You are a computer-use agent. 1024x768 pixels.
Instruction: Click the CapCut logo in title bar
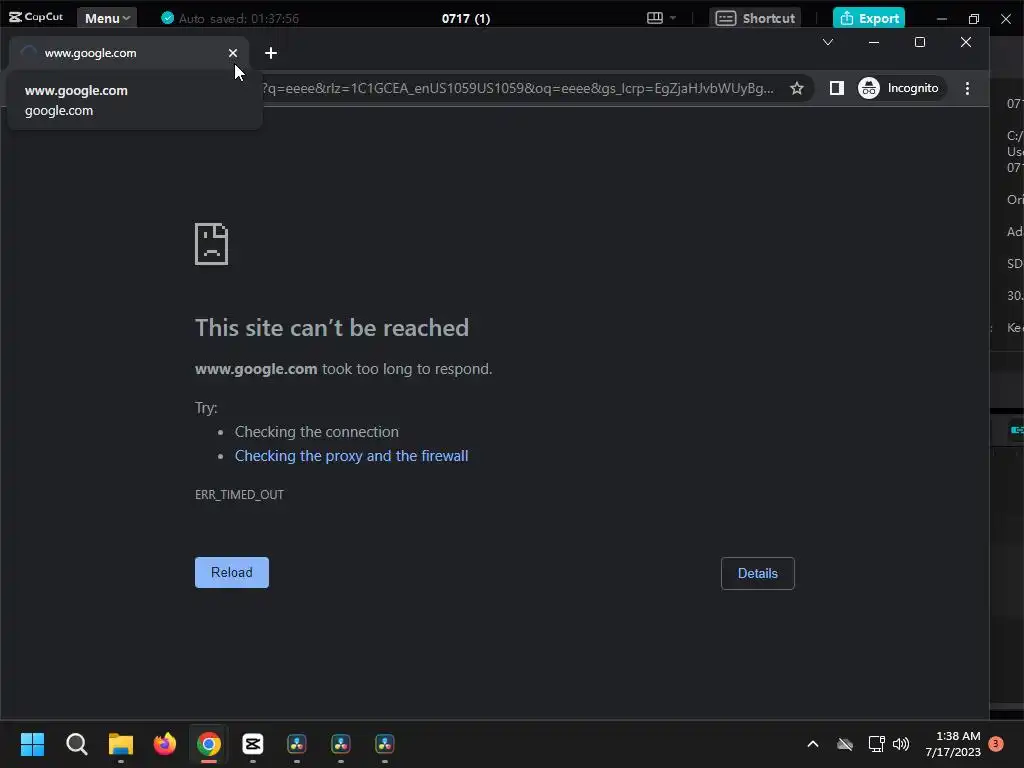click(x=36, y=17)
